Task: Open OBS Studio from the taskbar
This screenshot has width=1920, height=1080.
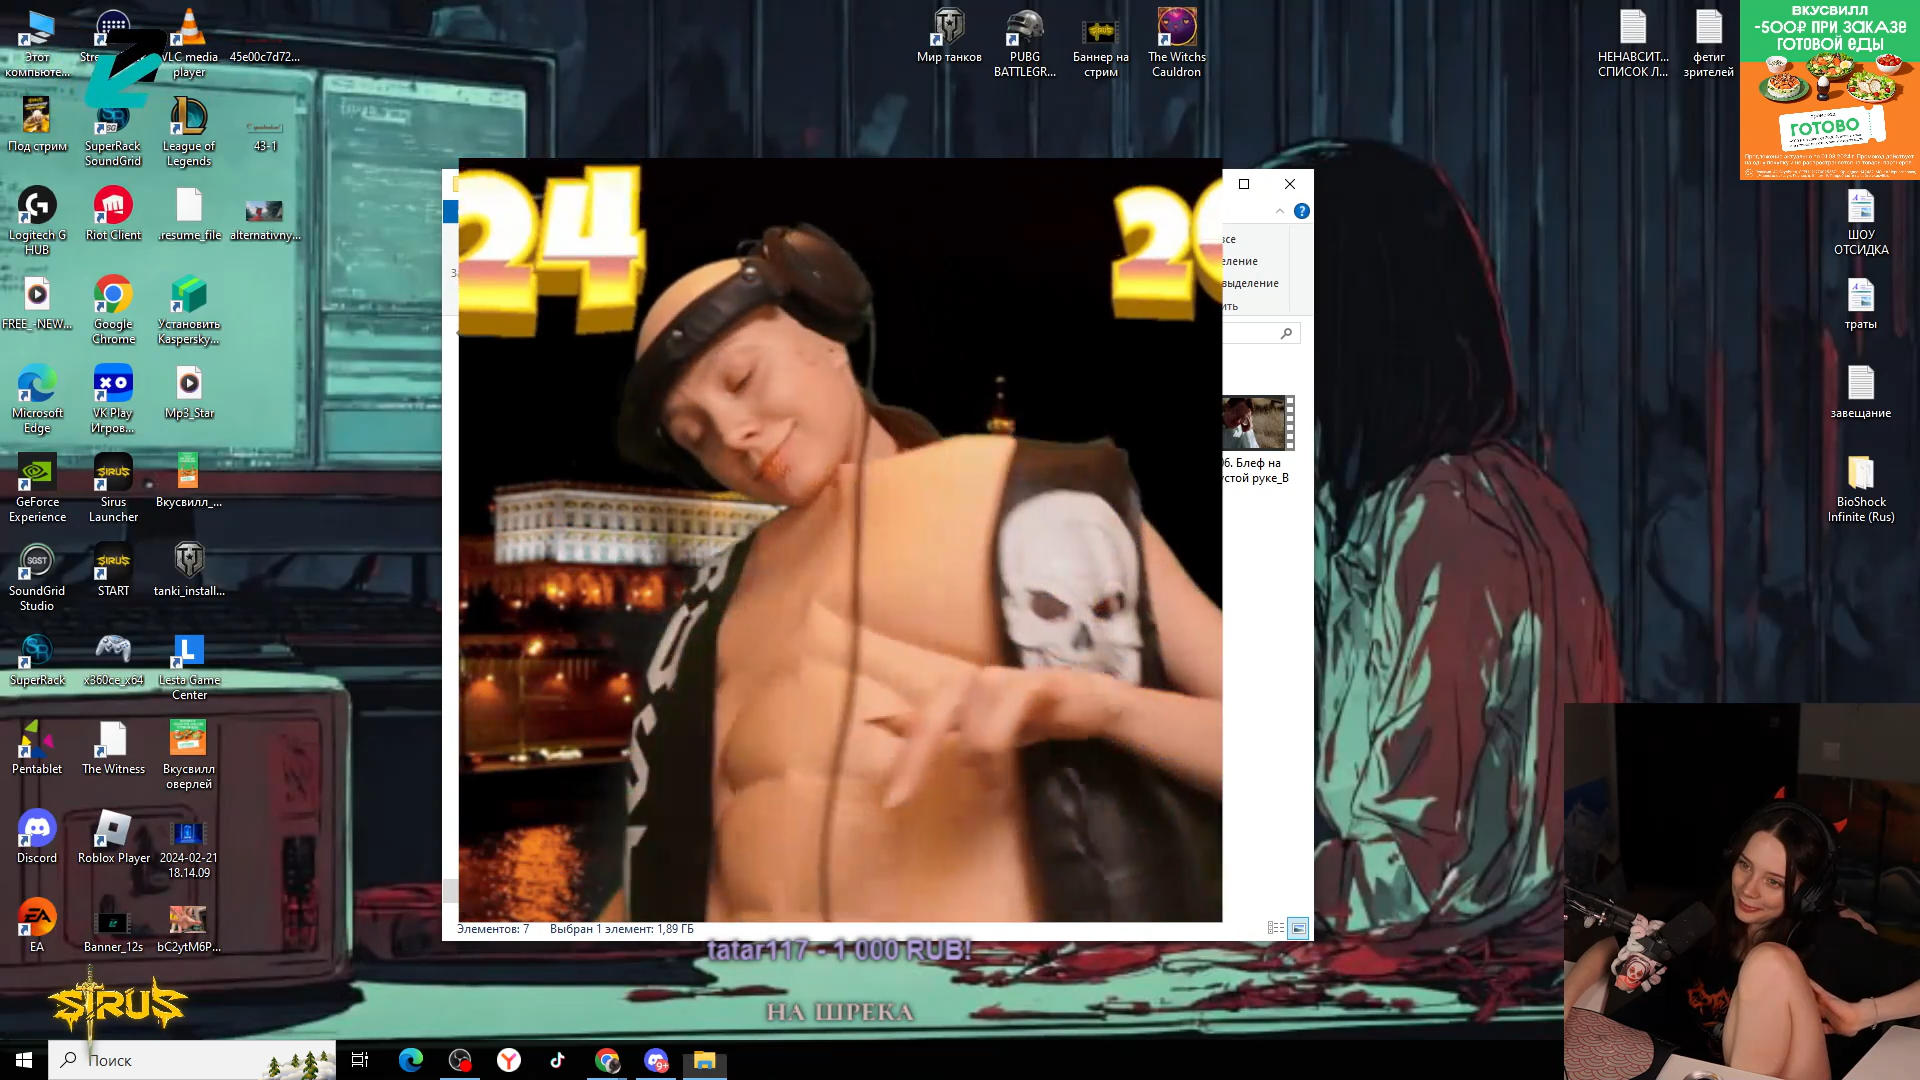Action: (x=460, y=1060)
